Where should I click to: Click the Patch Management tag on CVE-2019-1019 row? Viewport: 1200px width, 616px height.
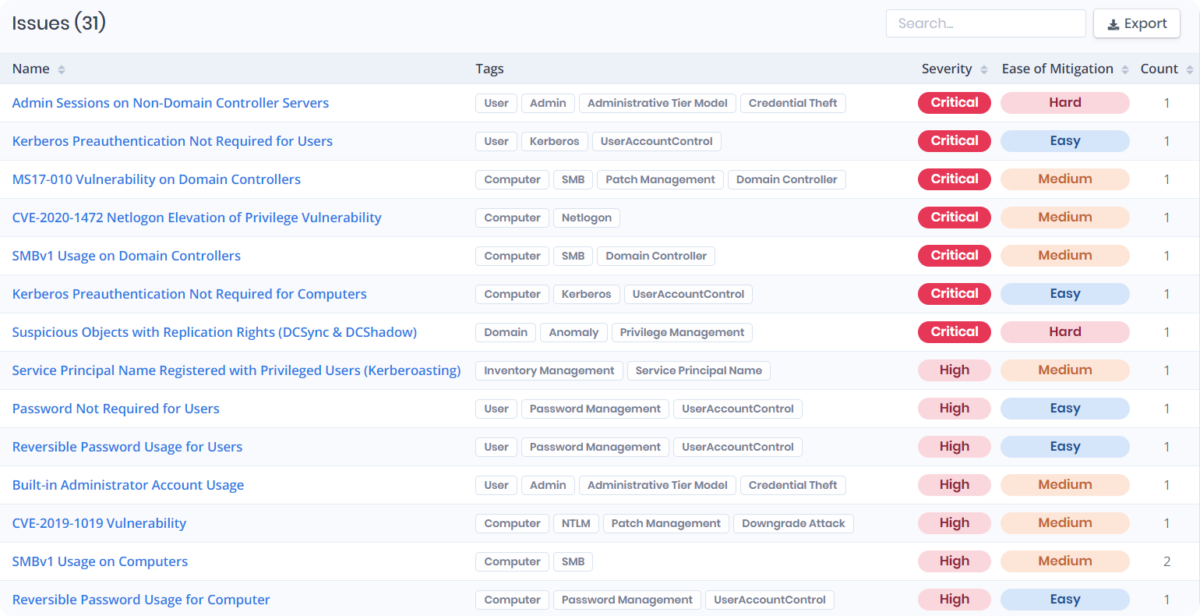pyautogui.click(x=666, y=523)
